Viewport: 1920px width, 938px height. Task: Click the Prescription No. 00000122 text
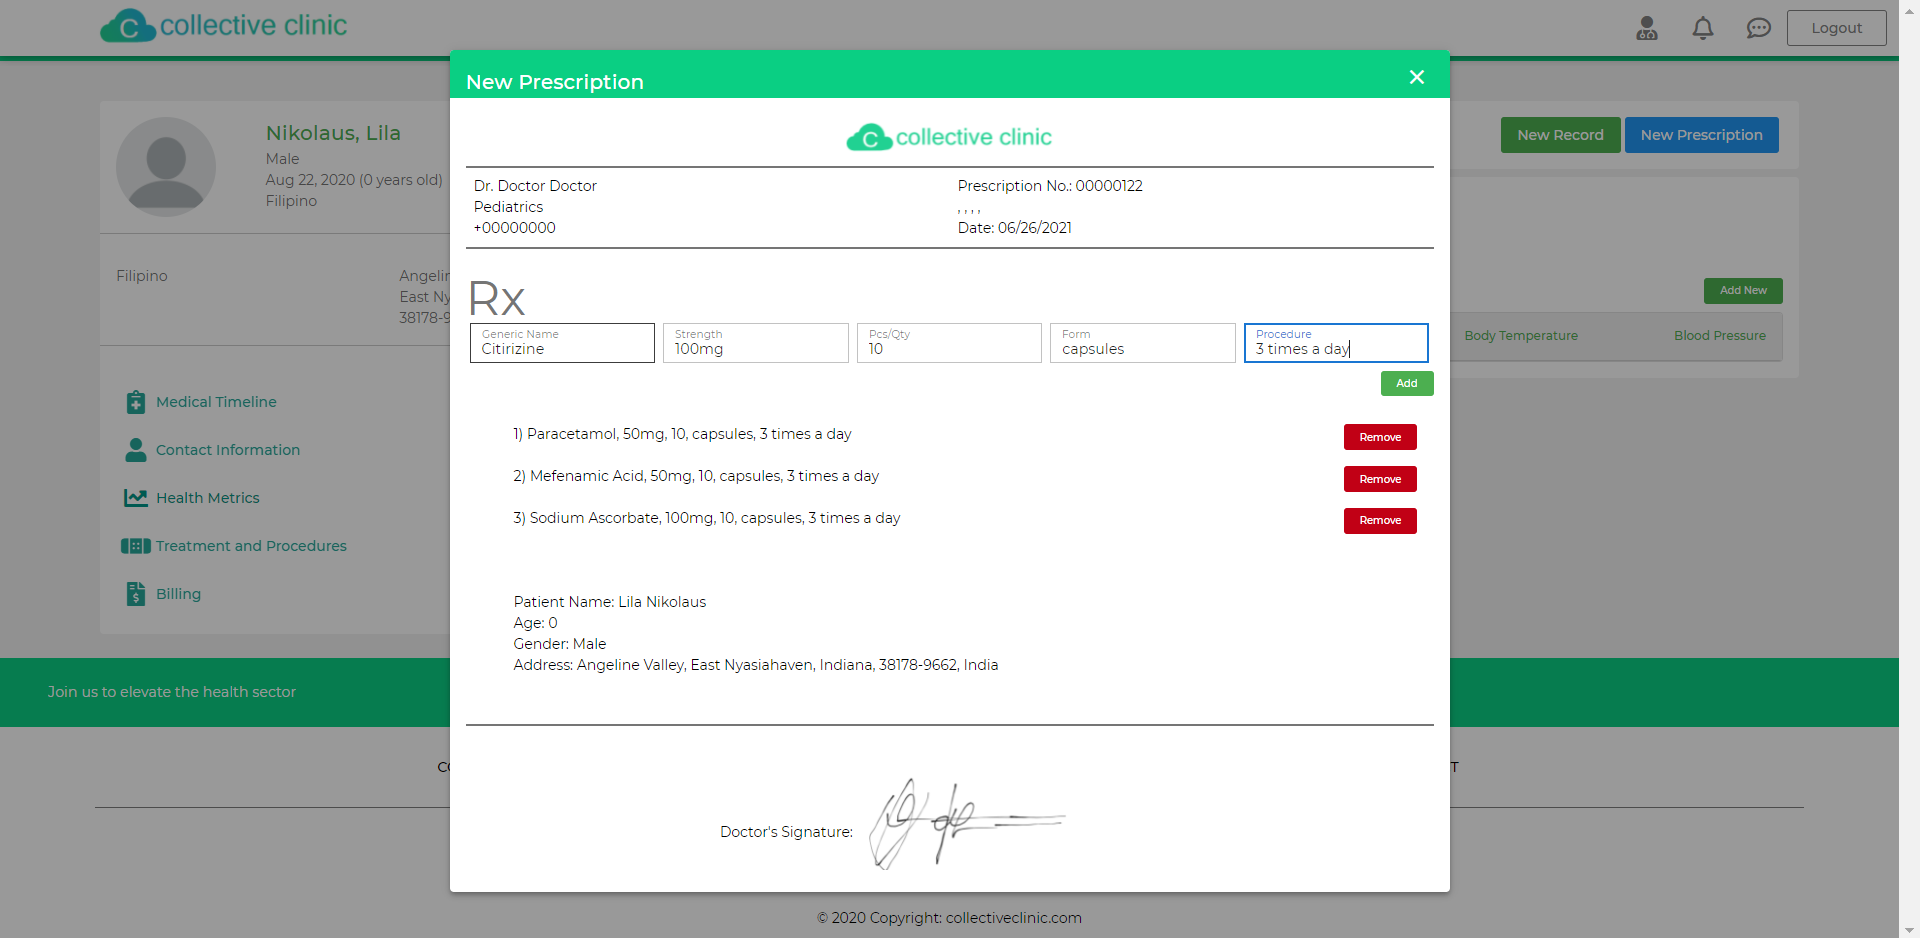pos(1050,186)
